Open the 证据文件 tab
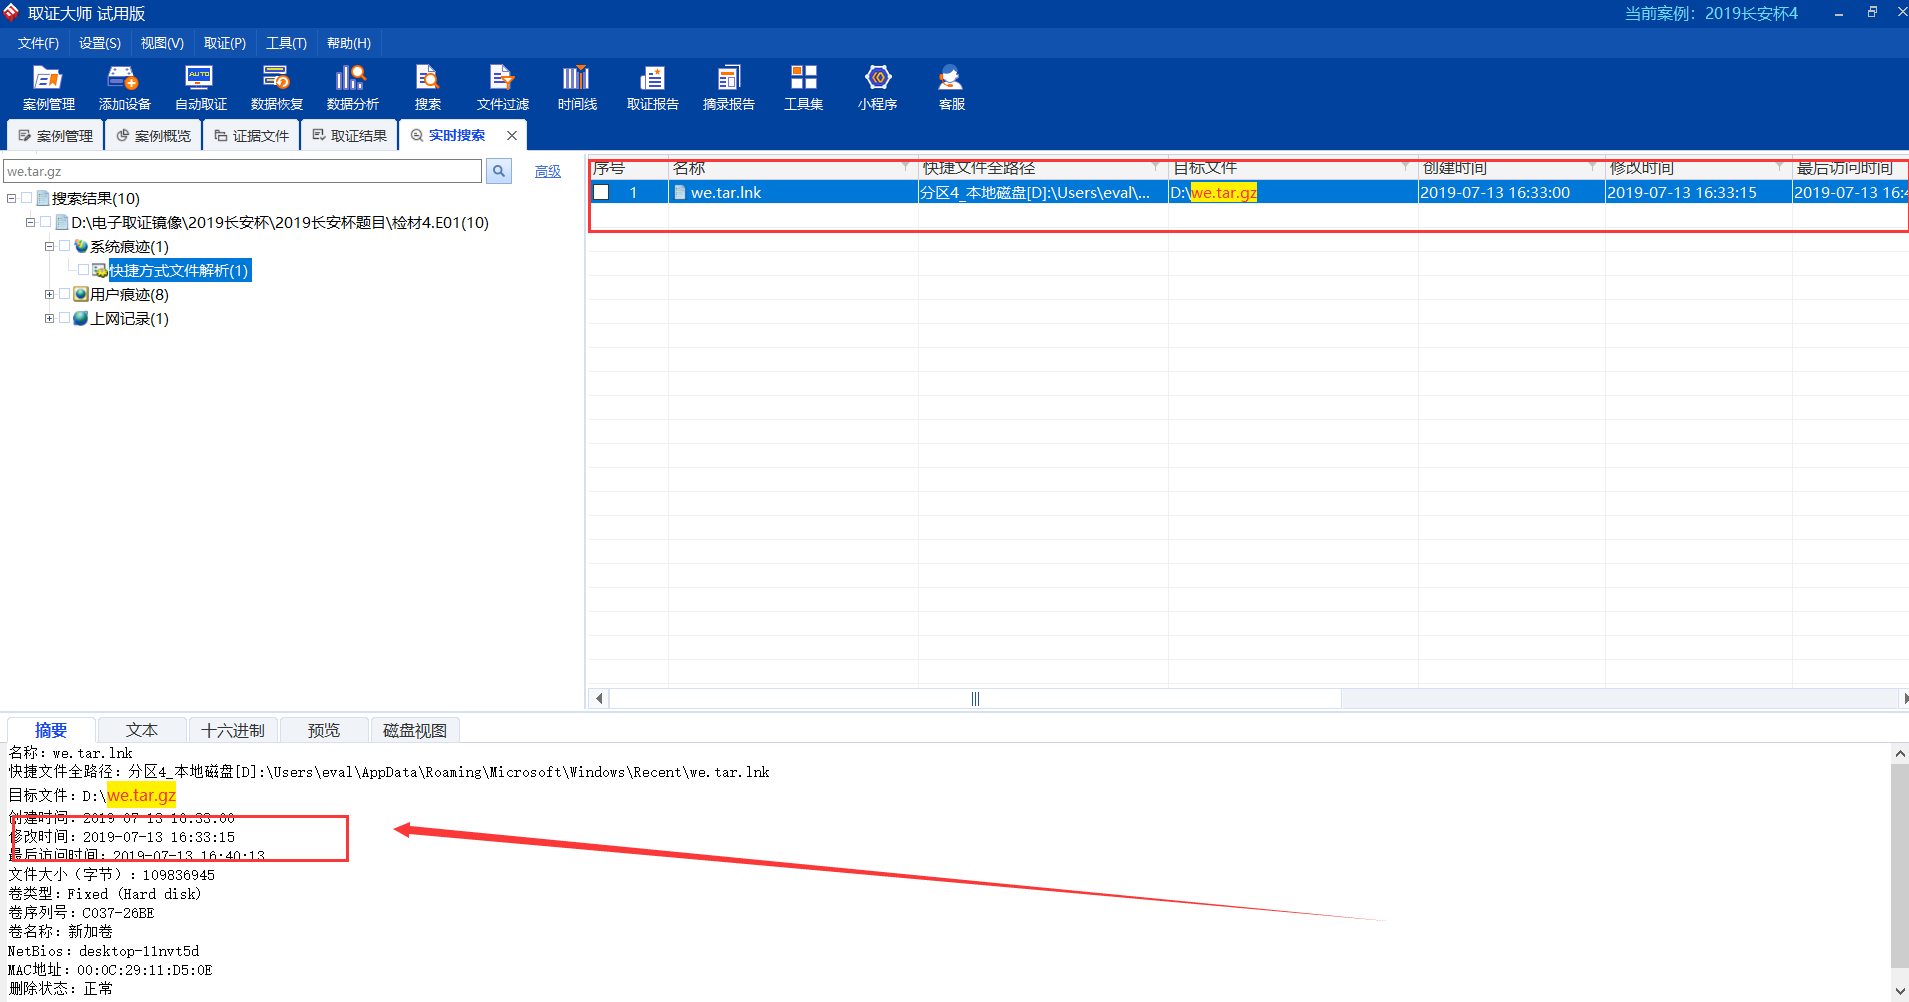This screenshot has height=1002, width=1909. point(251,135)
